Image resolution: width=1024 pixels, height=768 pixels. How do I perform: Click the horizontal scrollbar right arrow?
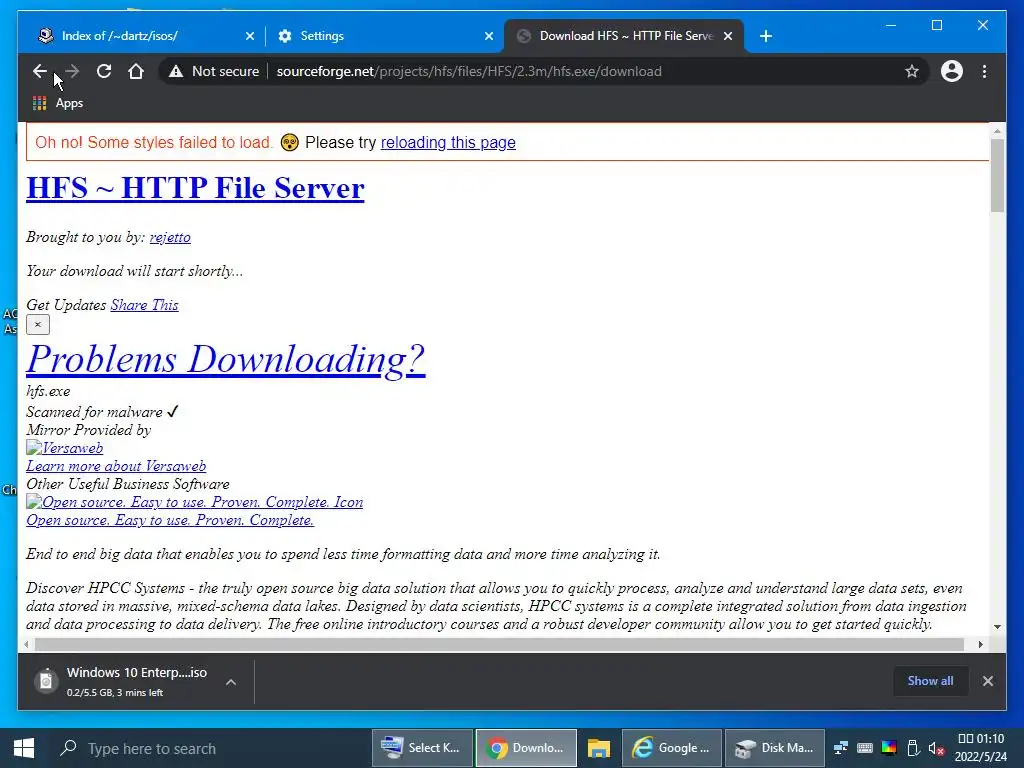980,644
